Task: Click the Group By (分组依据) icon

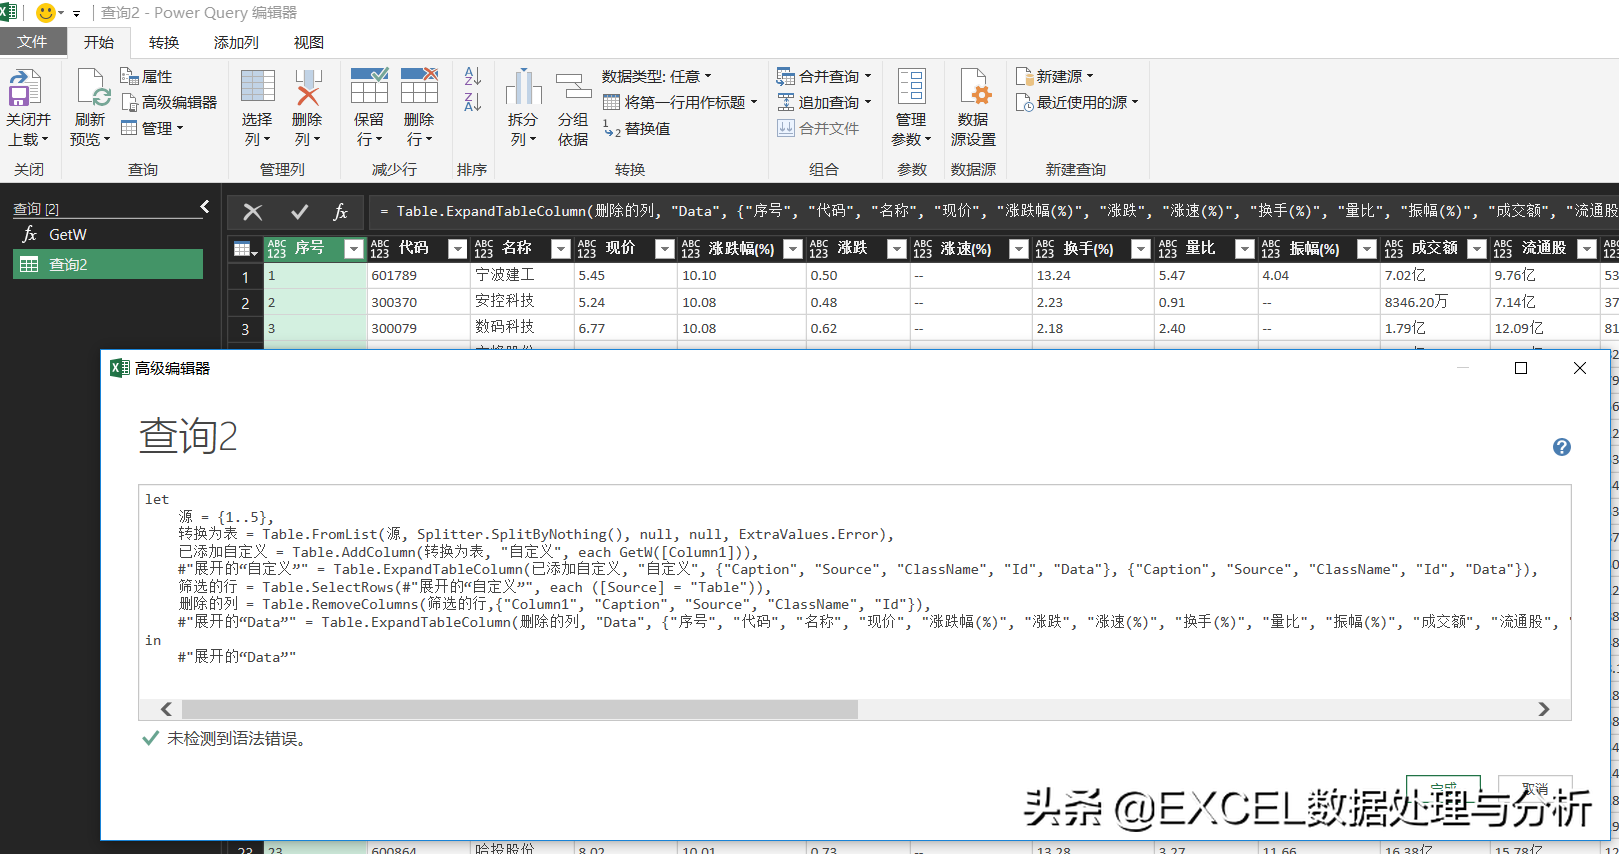Action: (x=573, y=87)
